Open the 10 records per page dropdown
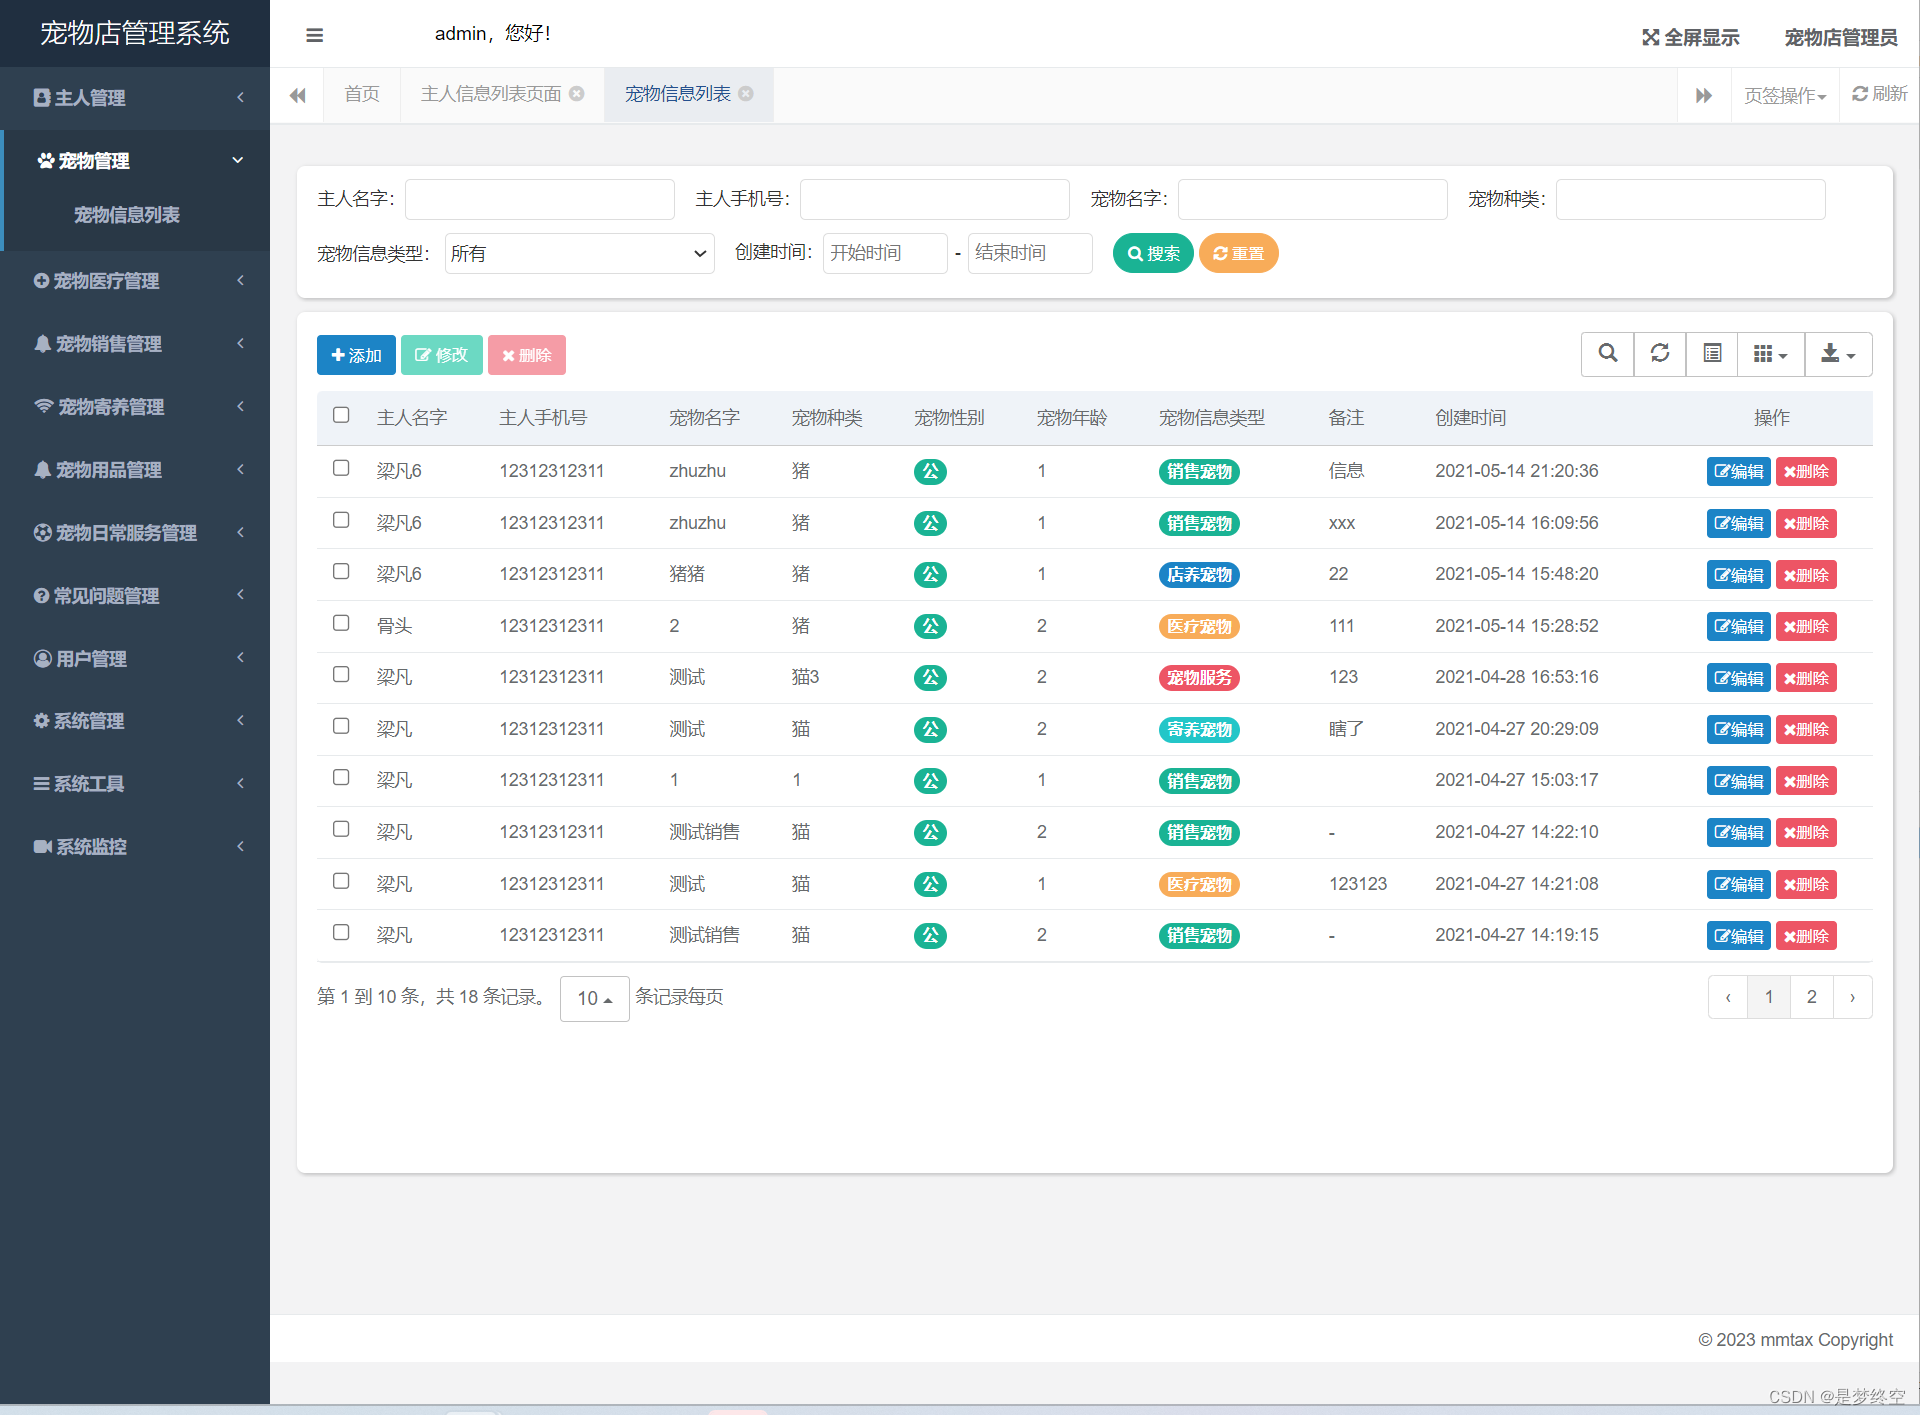The width and height of the screenshot is (1920, 1415). click(x=594, y=998)
